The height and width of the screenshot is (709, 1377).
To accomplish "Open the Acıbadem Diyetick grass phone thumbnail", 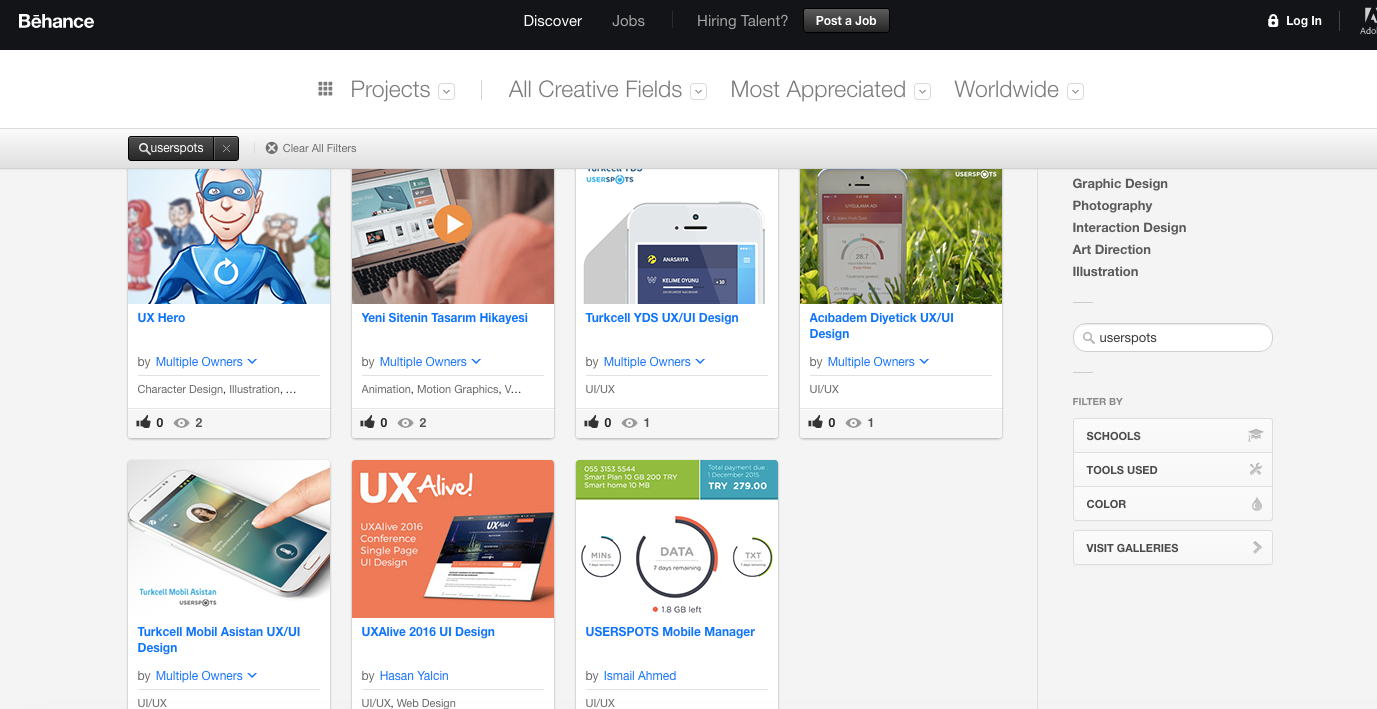I will coord(901,236).
